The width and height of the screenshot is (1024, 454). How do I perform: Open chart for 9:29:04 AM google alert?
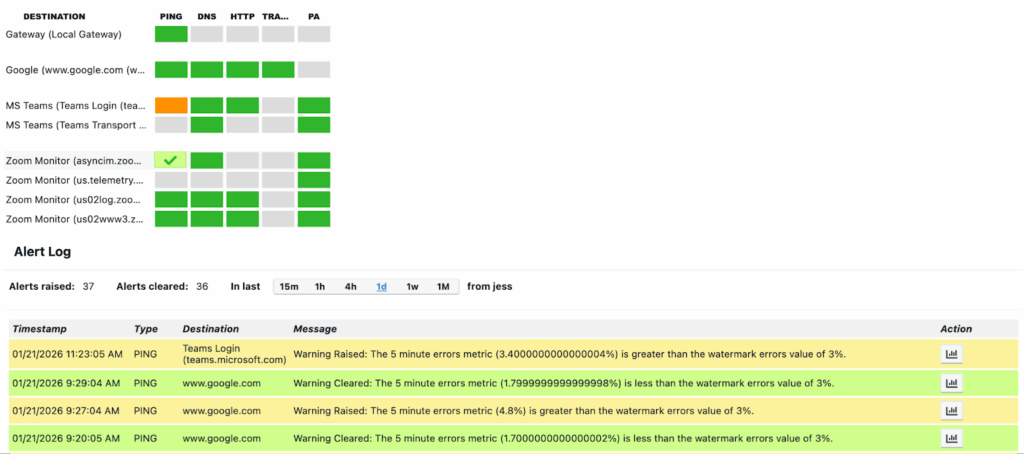click(x=952, y=383)
